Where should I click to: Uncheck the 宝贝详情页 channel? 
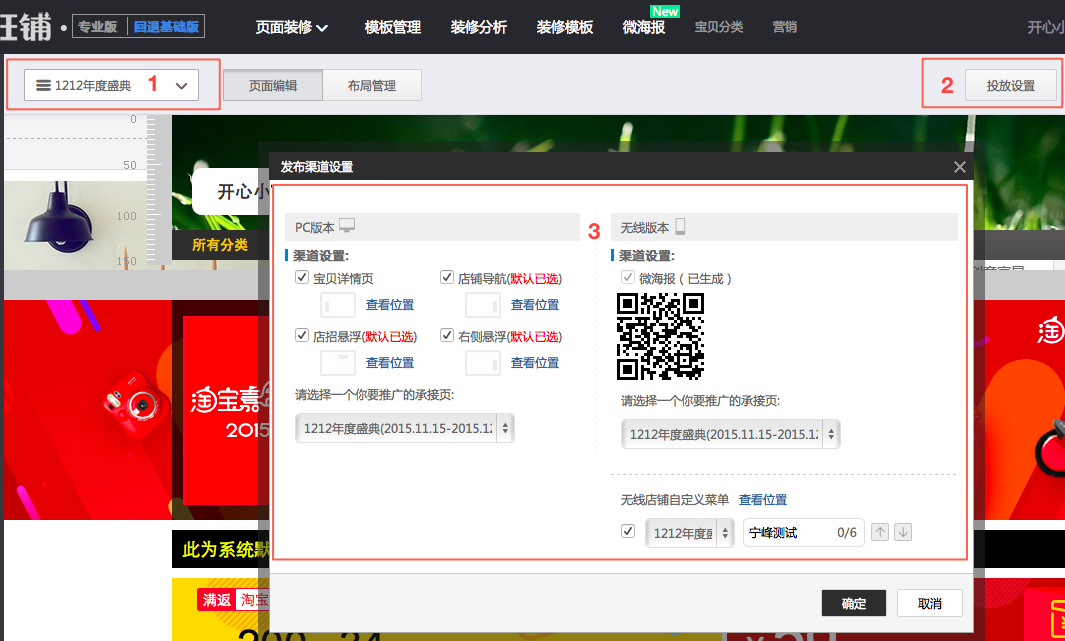302,277
